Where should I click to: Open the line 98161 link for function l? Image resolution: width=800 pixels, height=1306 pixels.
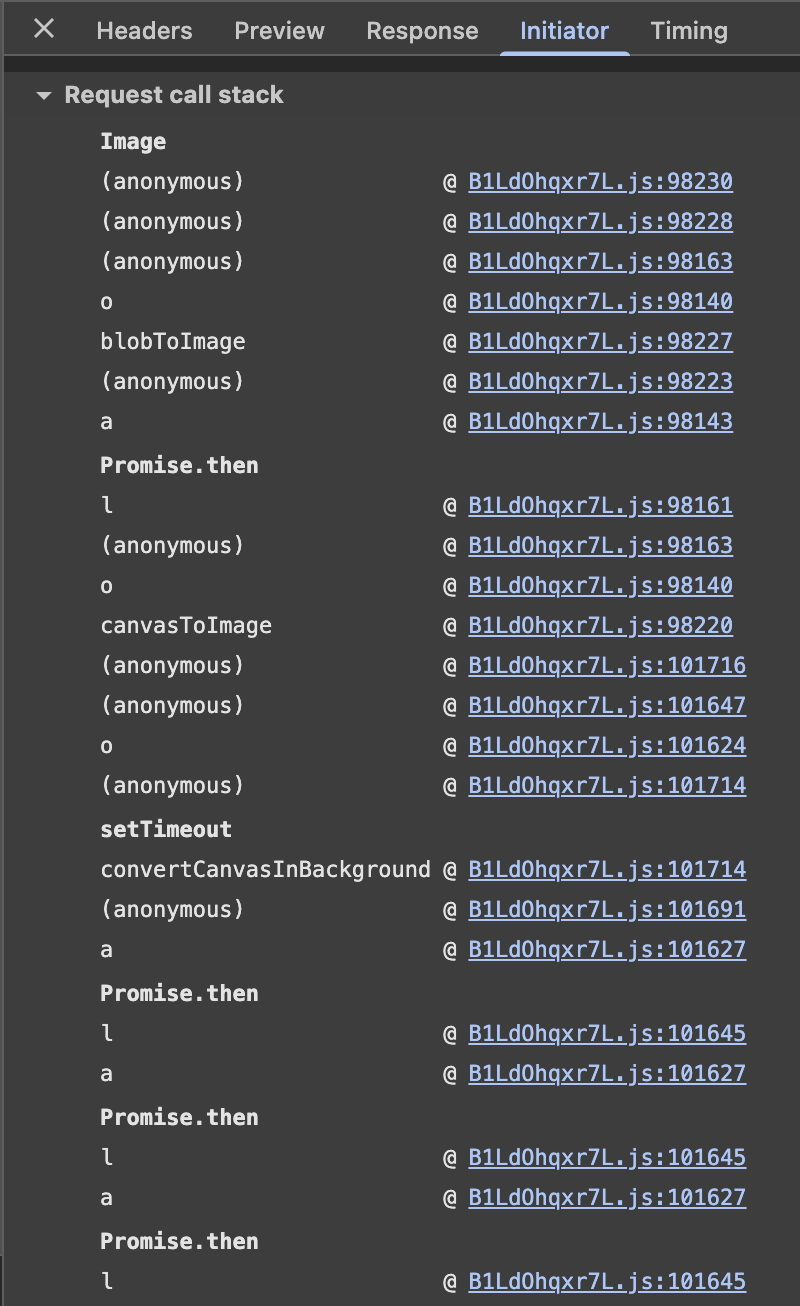[600, 505]
